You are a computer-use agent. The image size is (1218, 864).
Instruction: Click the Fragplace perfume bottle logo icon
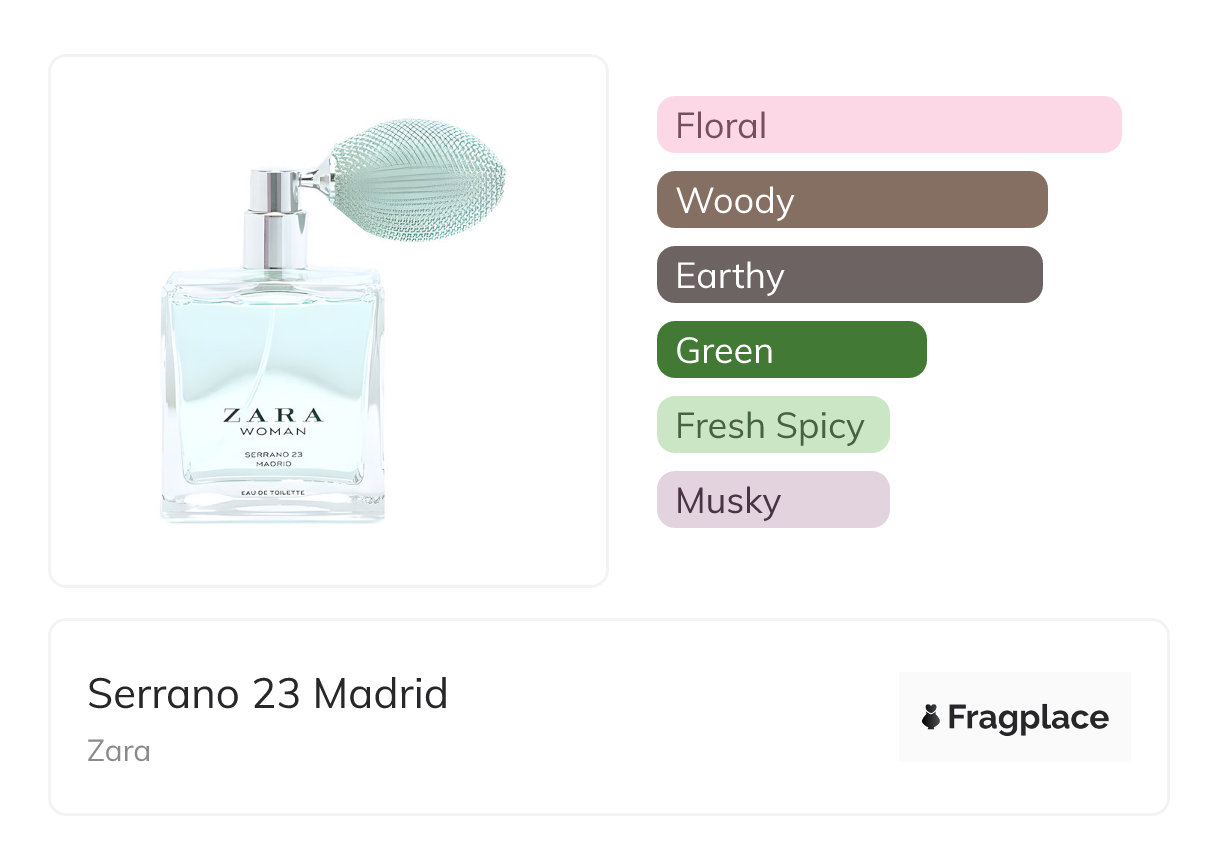(x=931, y=717)
